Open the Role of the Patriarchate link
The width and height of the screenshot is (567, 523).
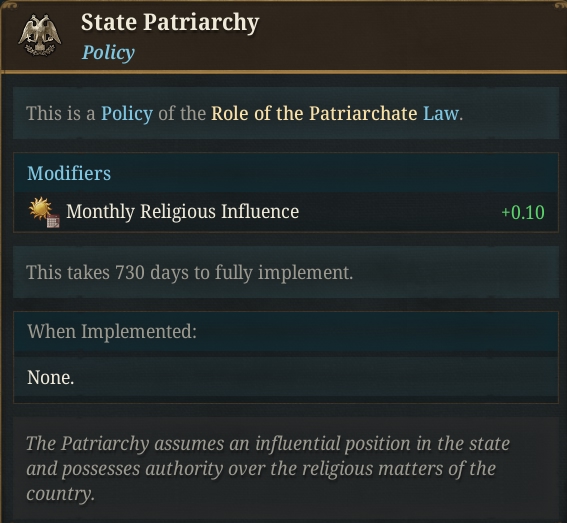[314, 114]
